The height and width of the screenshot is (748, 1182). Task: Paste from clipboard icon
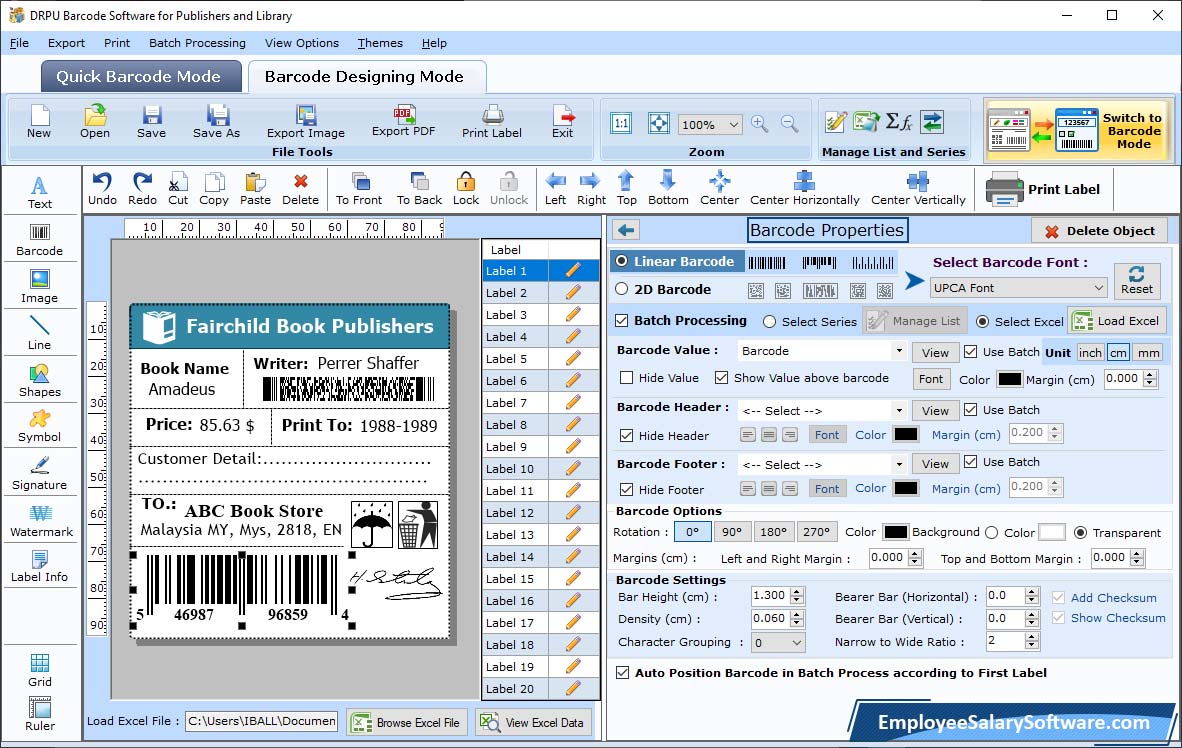pos(255,189)
